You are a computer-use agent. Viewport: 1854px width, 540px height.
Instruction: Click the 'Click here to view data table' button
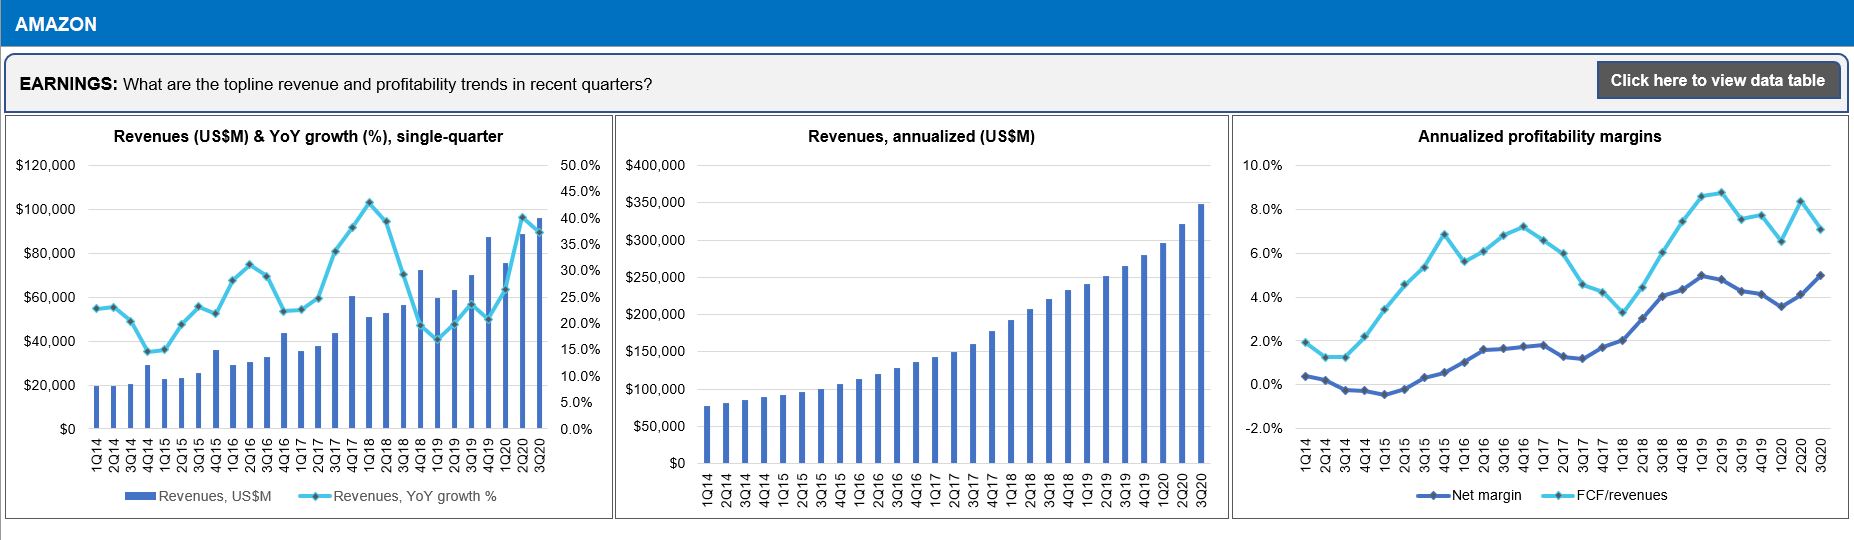(x=1718, y=81)
